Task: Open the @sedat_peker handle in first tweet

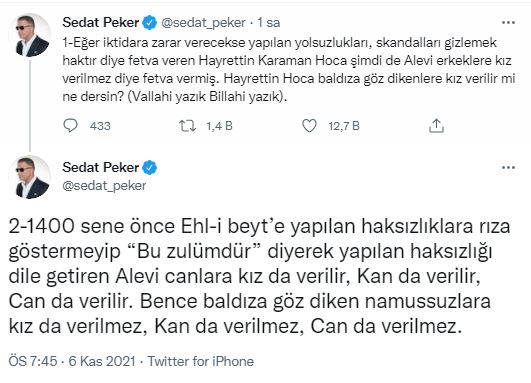Action: [x=203, y=23]
